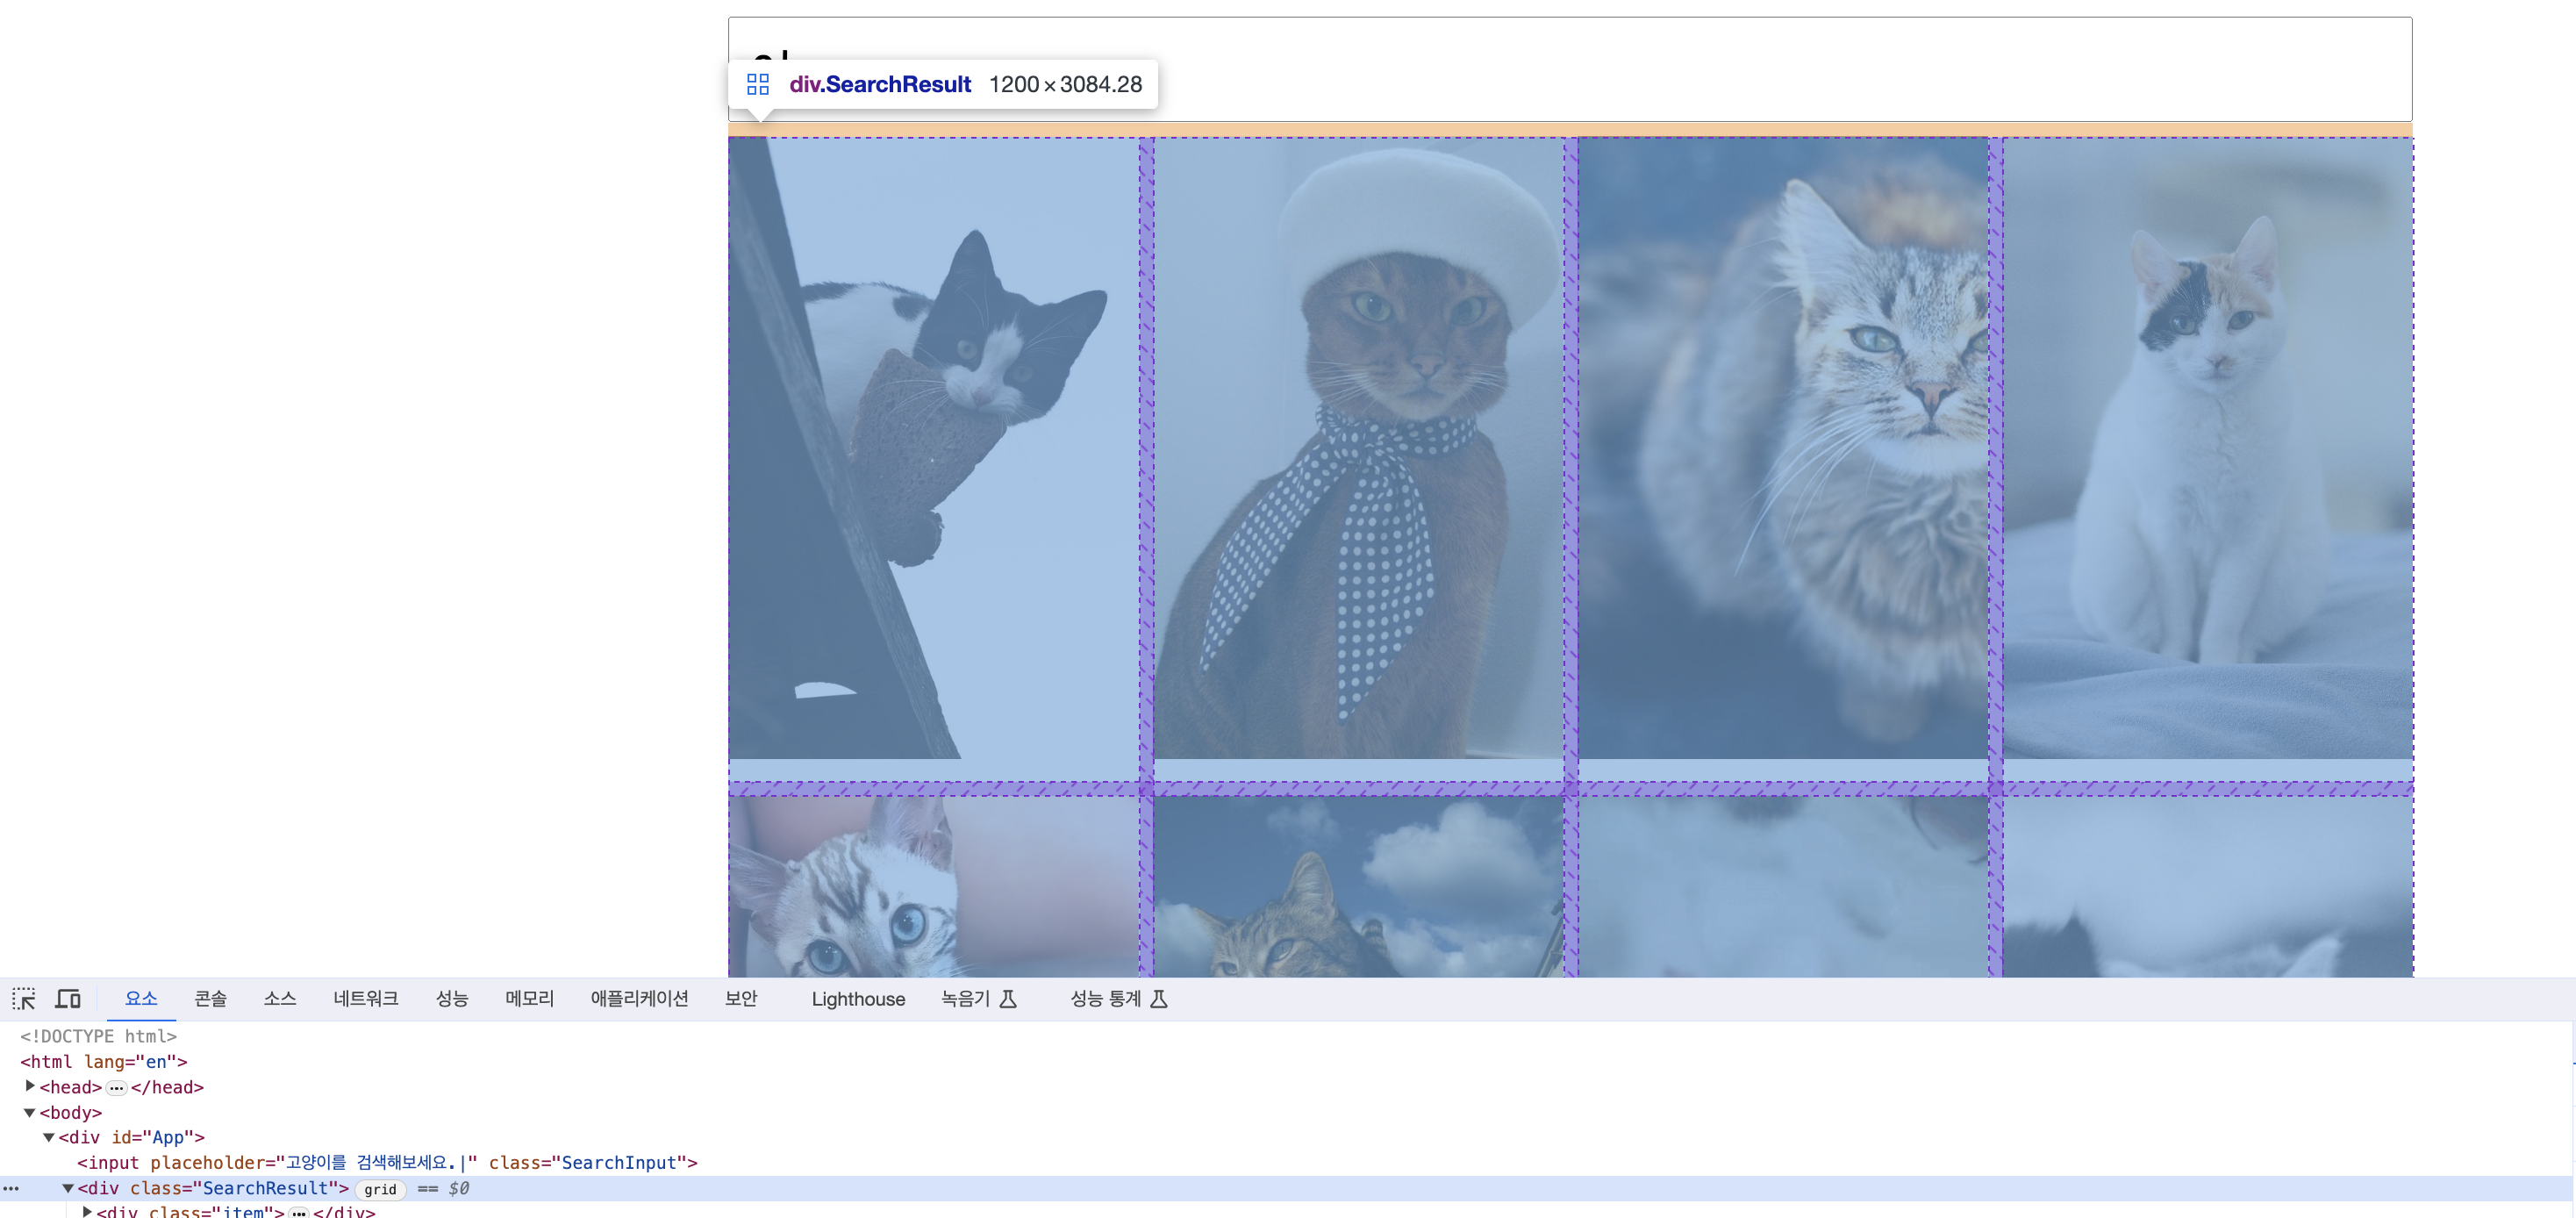Click the cat search input field
The height and width of the screenshot is (1218, 2576).
(1570, 69)
